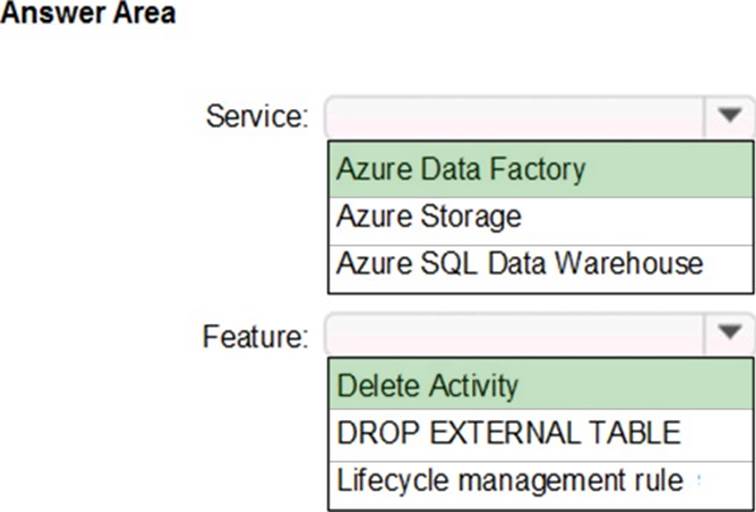The height and width of the screenshot is (512, 756).
Task: Collapse the Feature list using its triangle
Action: point(730,333)
